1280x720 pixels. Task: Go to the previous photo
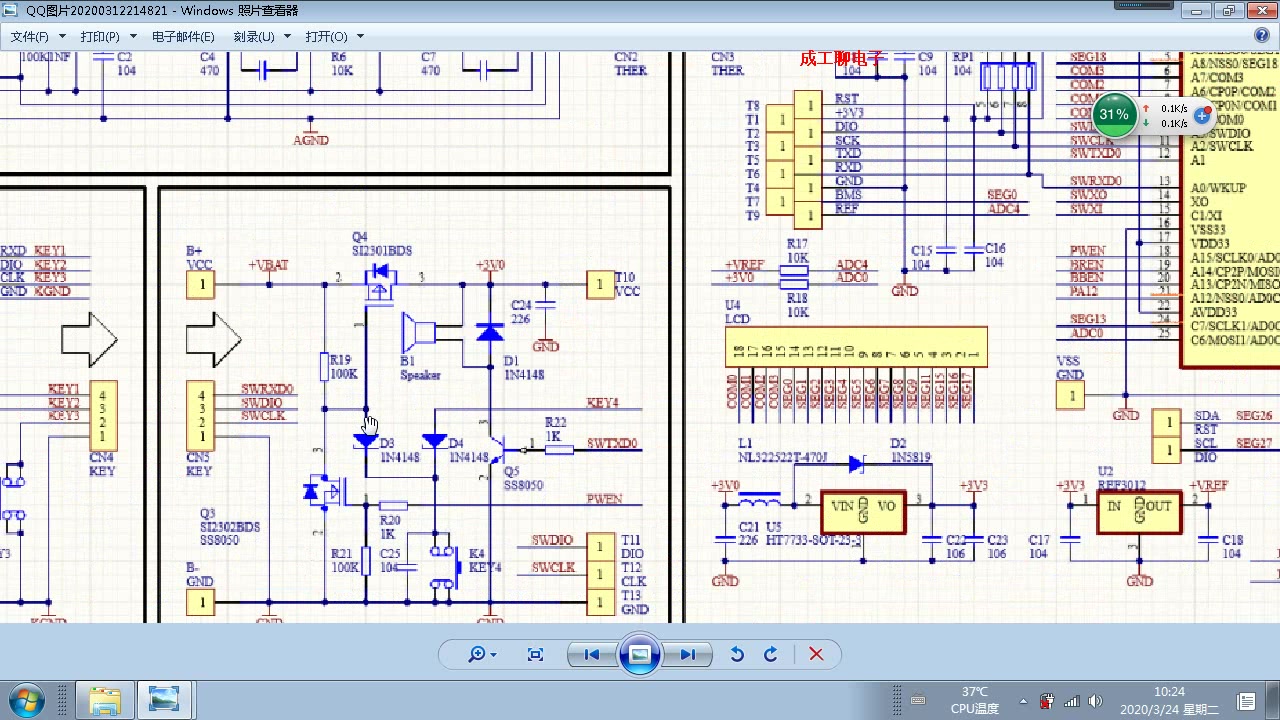coord(591,654)
